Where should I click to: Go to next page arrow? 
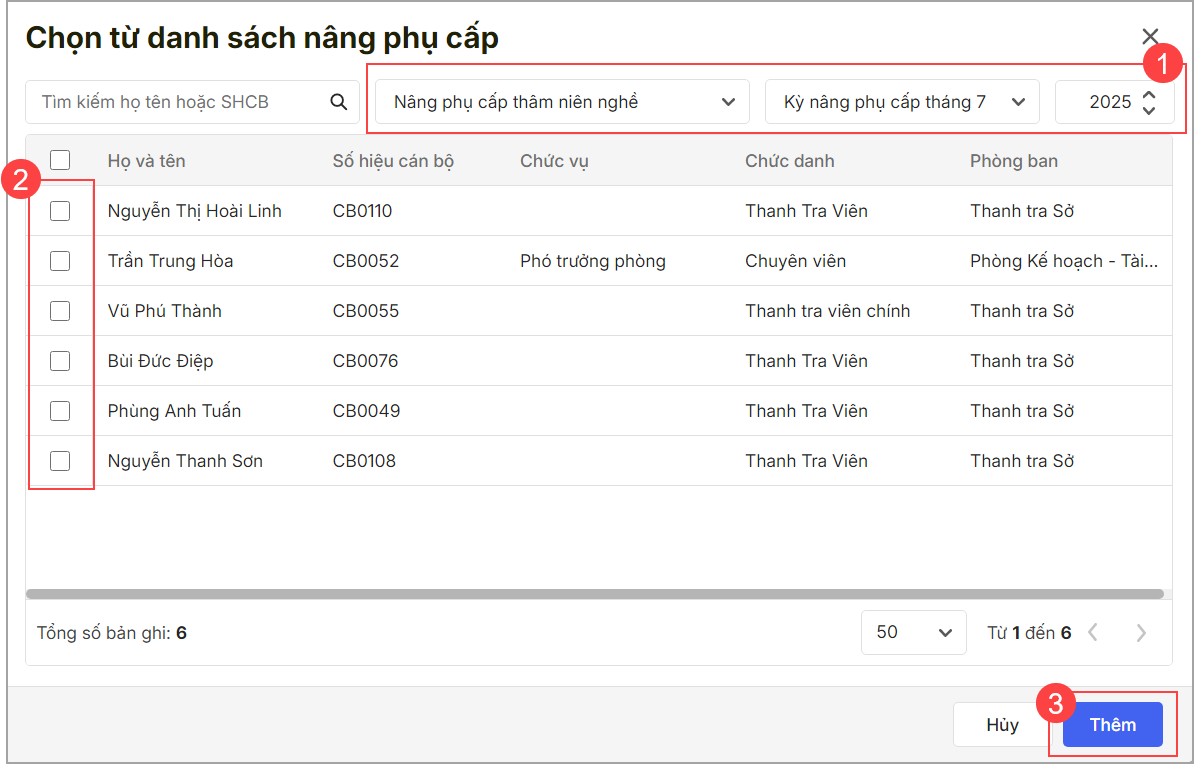(1141, 632)
